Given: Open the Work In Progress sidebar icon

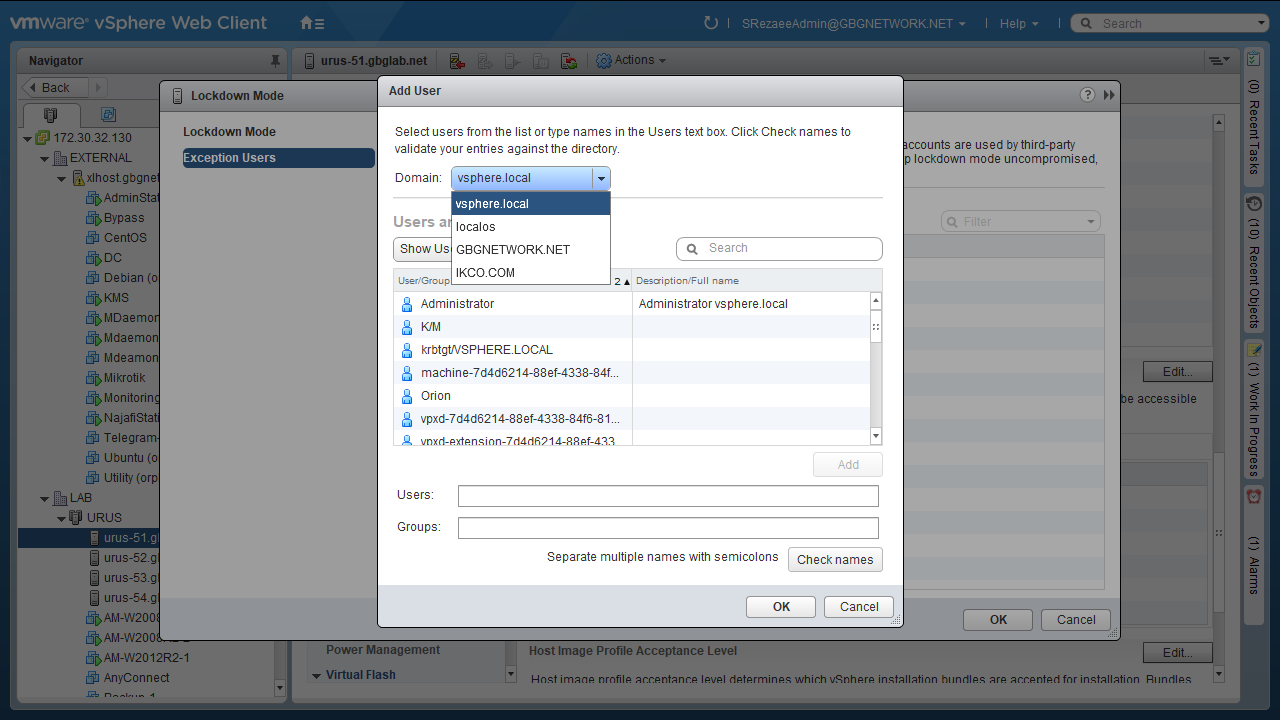Looking at the screenshot, I should pyautogui.click(x=1253, y=349).
